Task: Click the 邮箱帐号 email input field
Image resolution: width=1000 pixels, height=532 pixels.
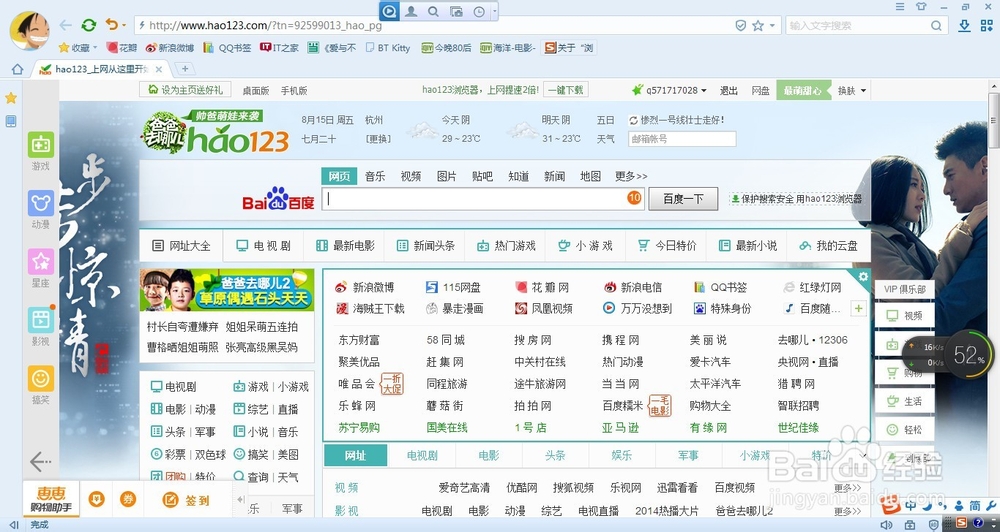Action: point(682,138)
